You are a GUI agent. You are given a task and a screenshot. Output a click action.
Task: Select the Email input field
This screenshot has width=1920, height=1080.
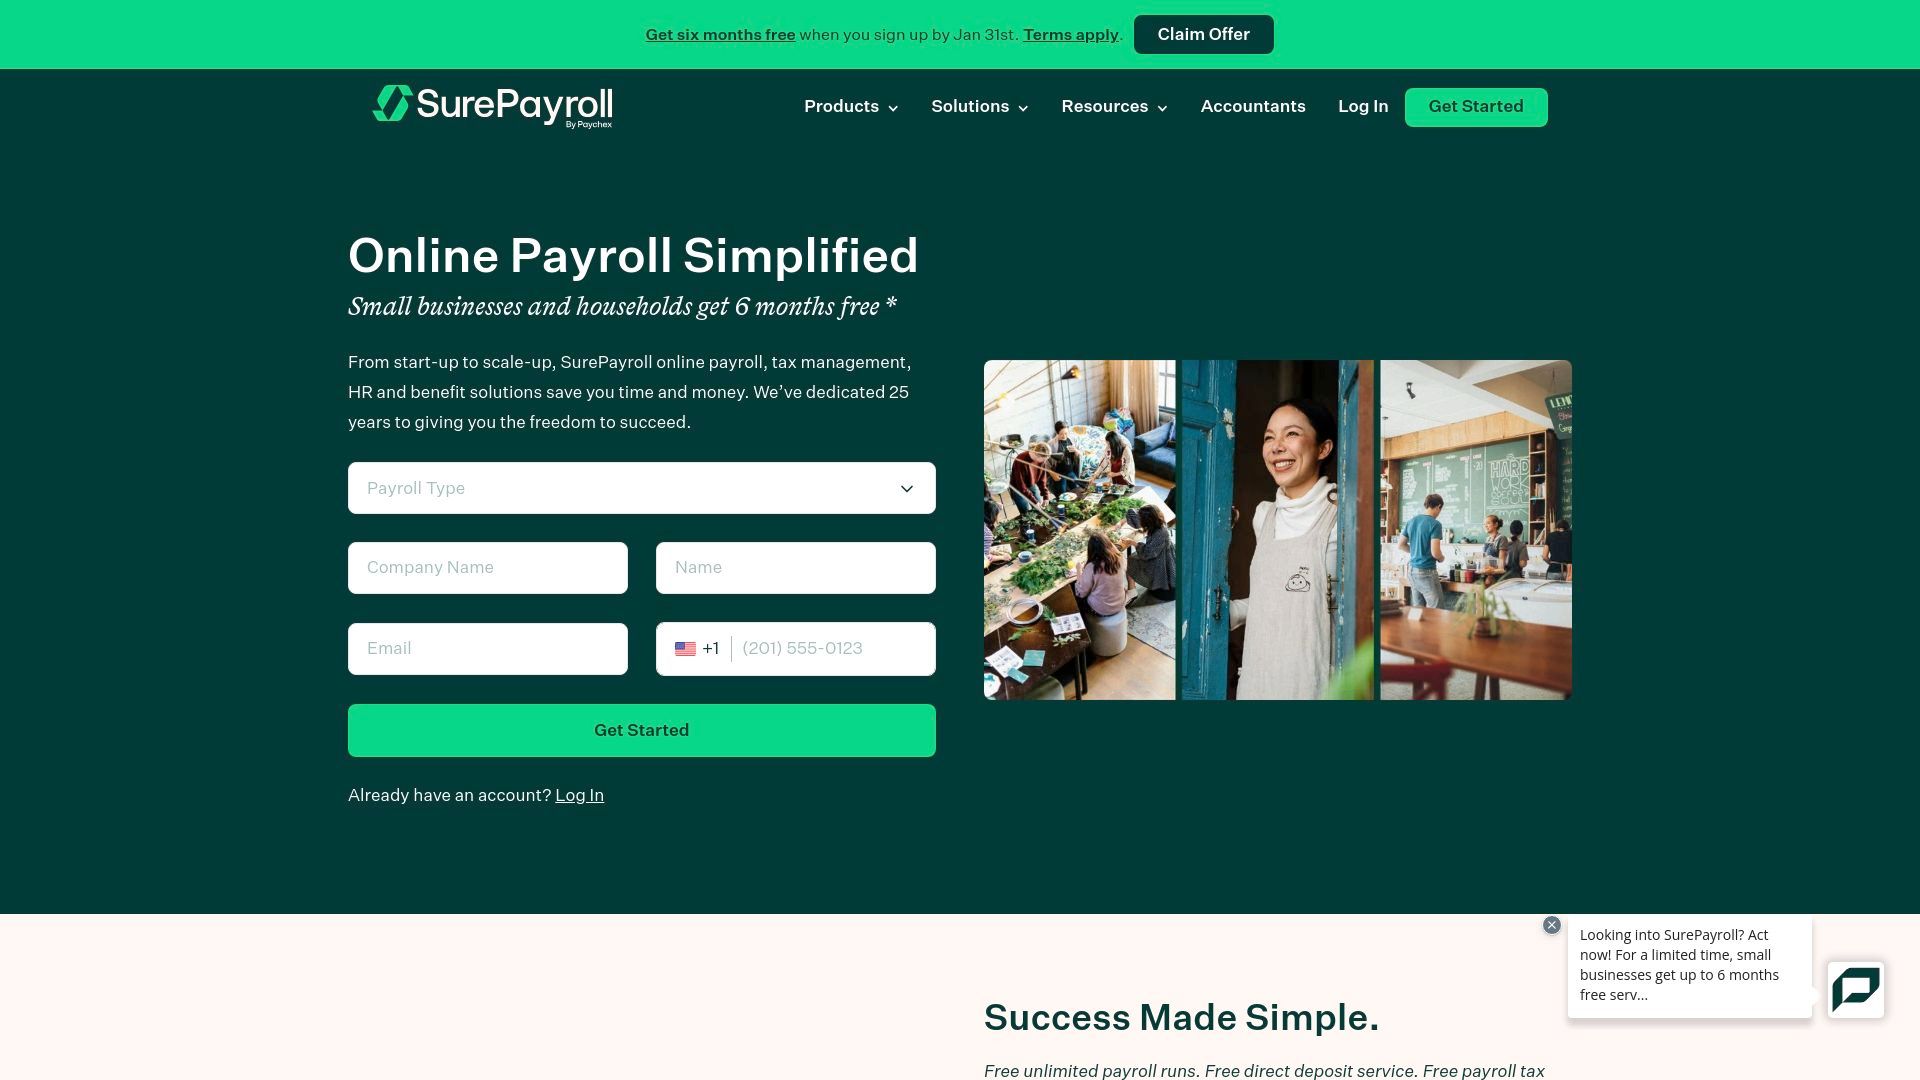[x=488, y=649]
